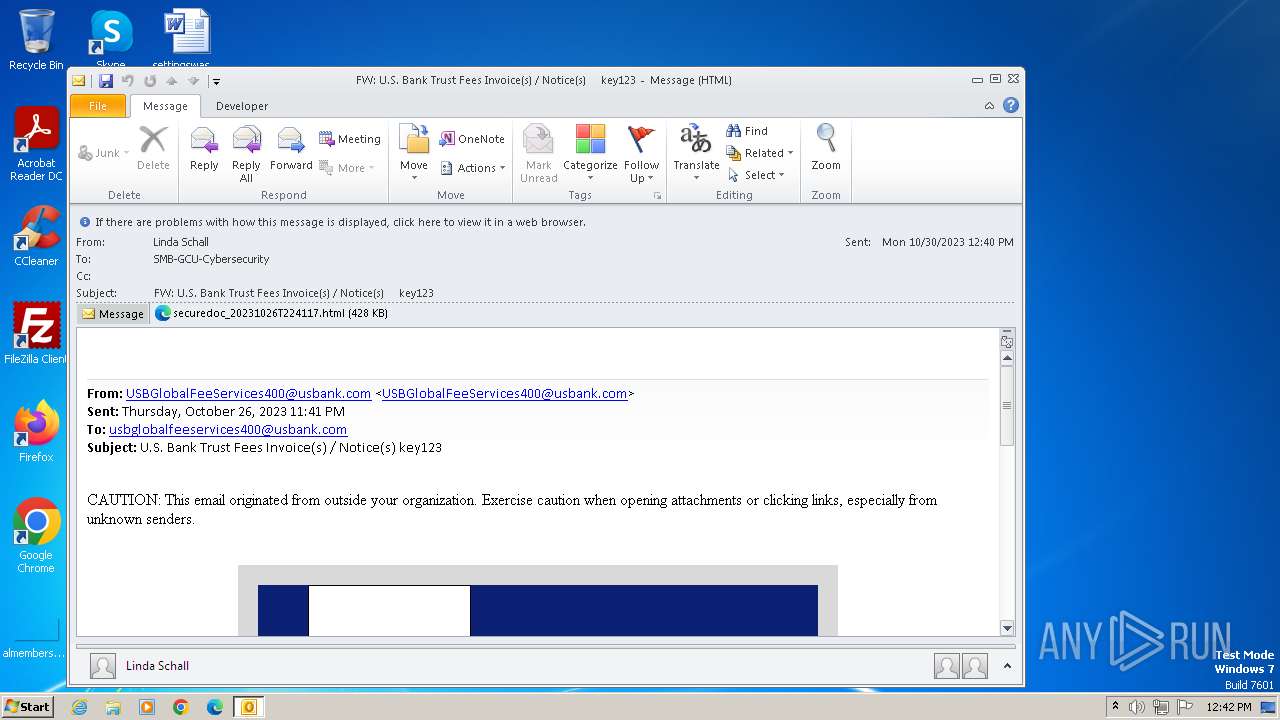Open Tags dialog launcher
This screenshot has height=720, width=1280.
[657, 196]
